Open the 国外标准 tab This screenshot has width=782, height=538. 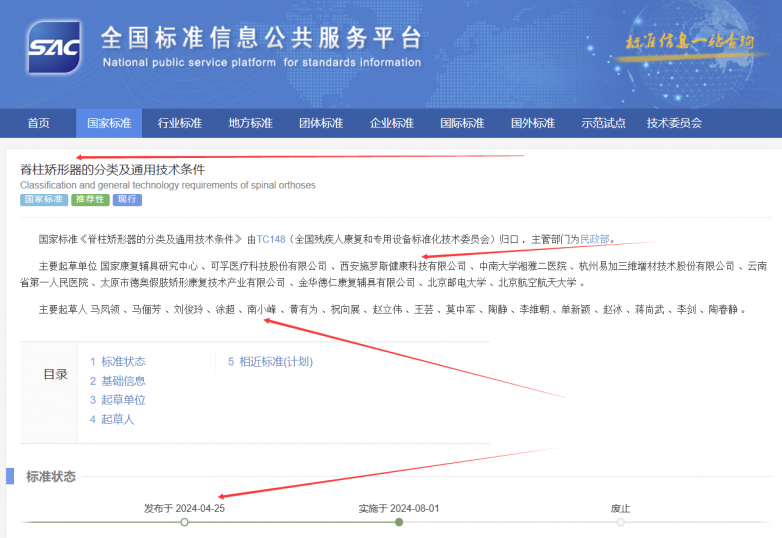click(x=533, y=123)
